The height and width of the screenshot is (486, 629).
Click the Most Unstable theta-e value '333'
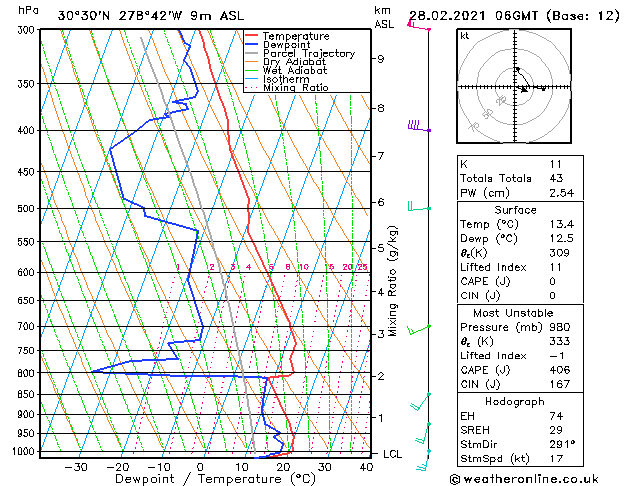560,341
